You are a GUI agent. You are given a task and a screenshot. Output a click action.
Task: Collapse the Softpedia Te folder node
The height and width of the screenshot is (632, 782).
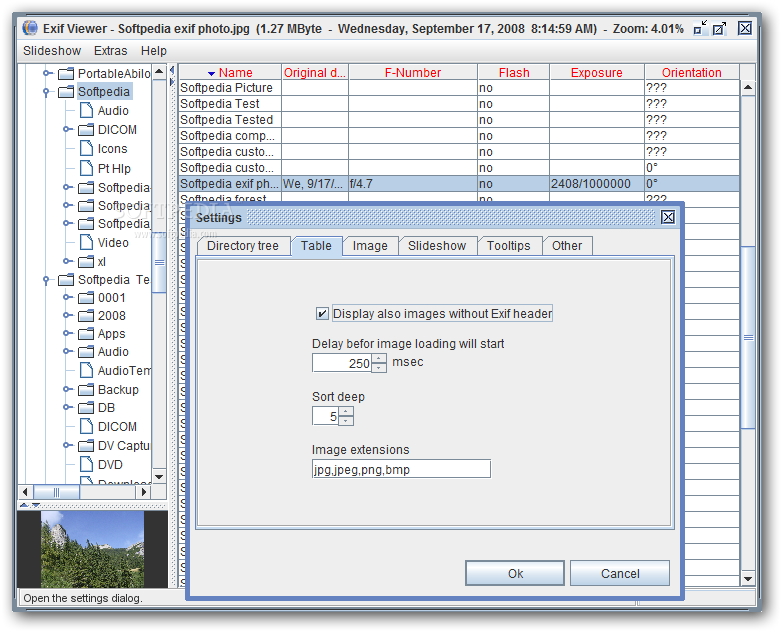point(46,280)
